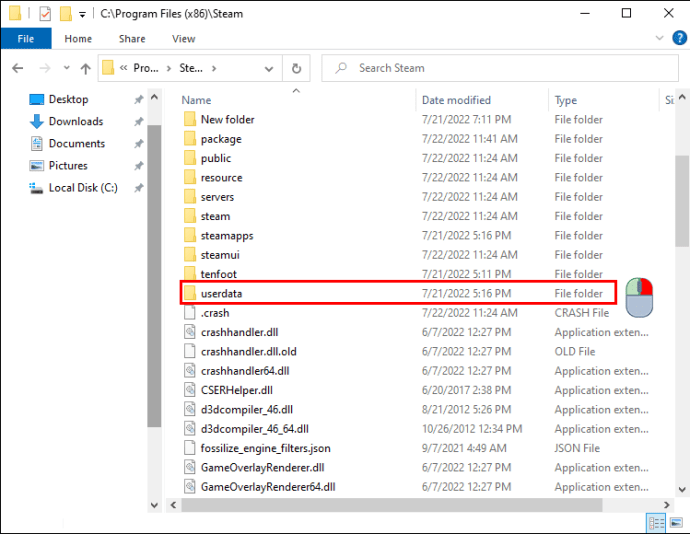Screen dimensions: 690x534
Task: Click the crashhandler64.dll file icon
Action: coord(190,370)
